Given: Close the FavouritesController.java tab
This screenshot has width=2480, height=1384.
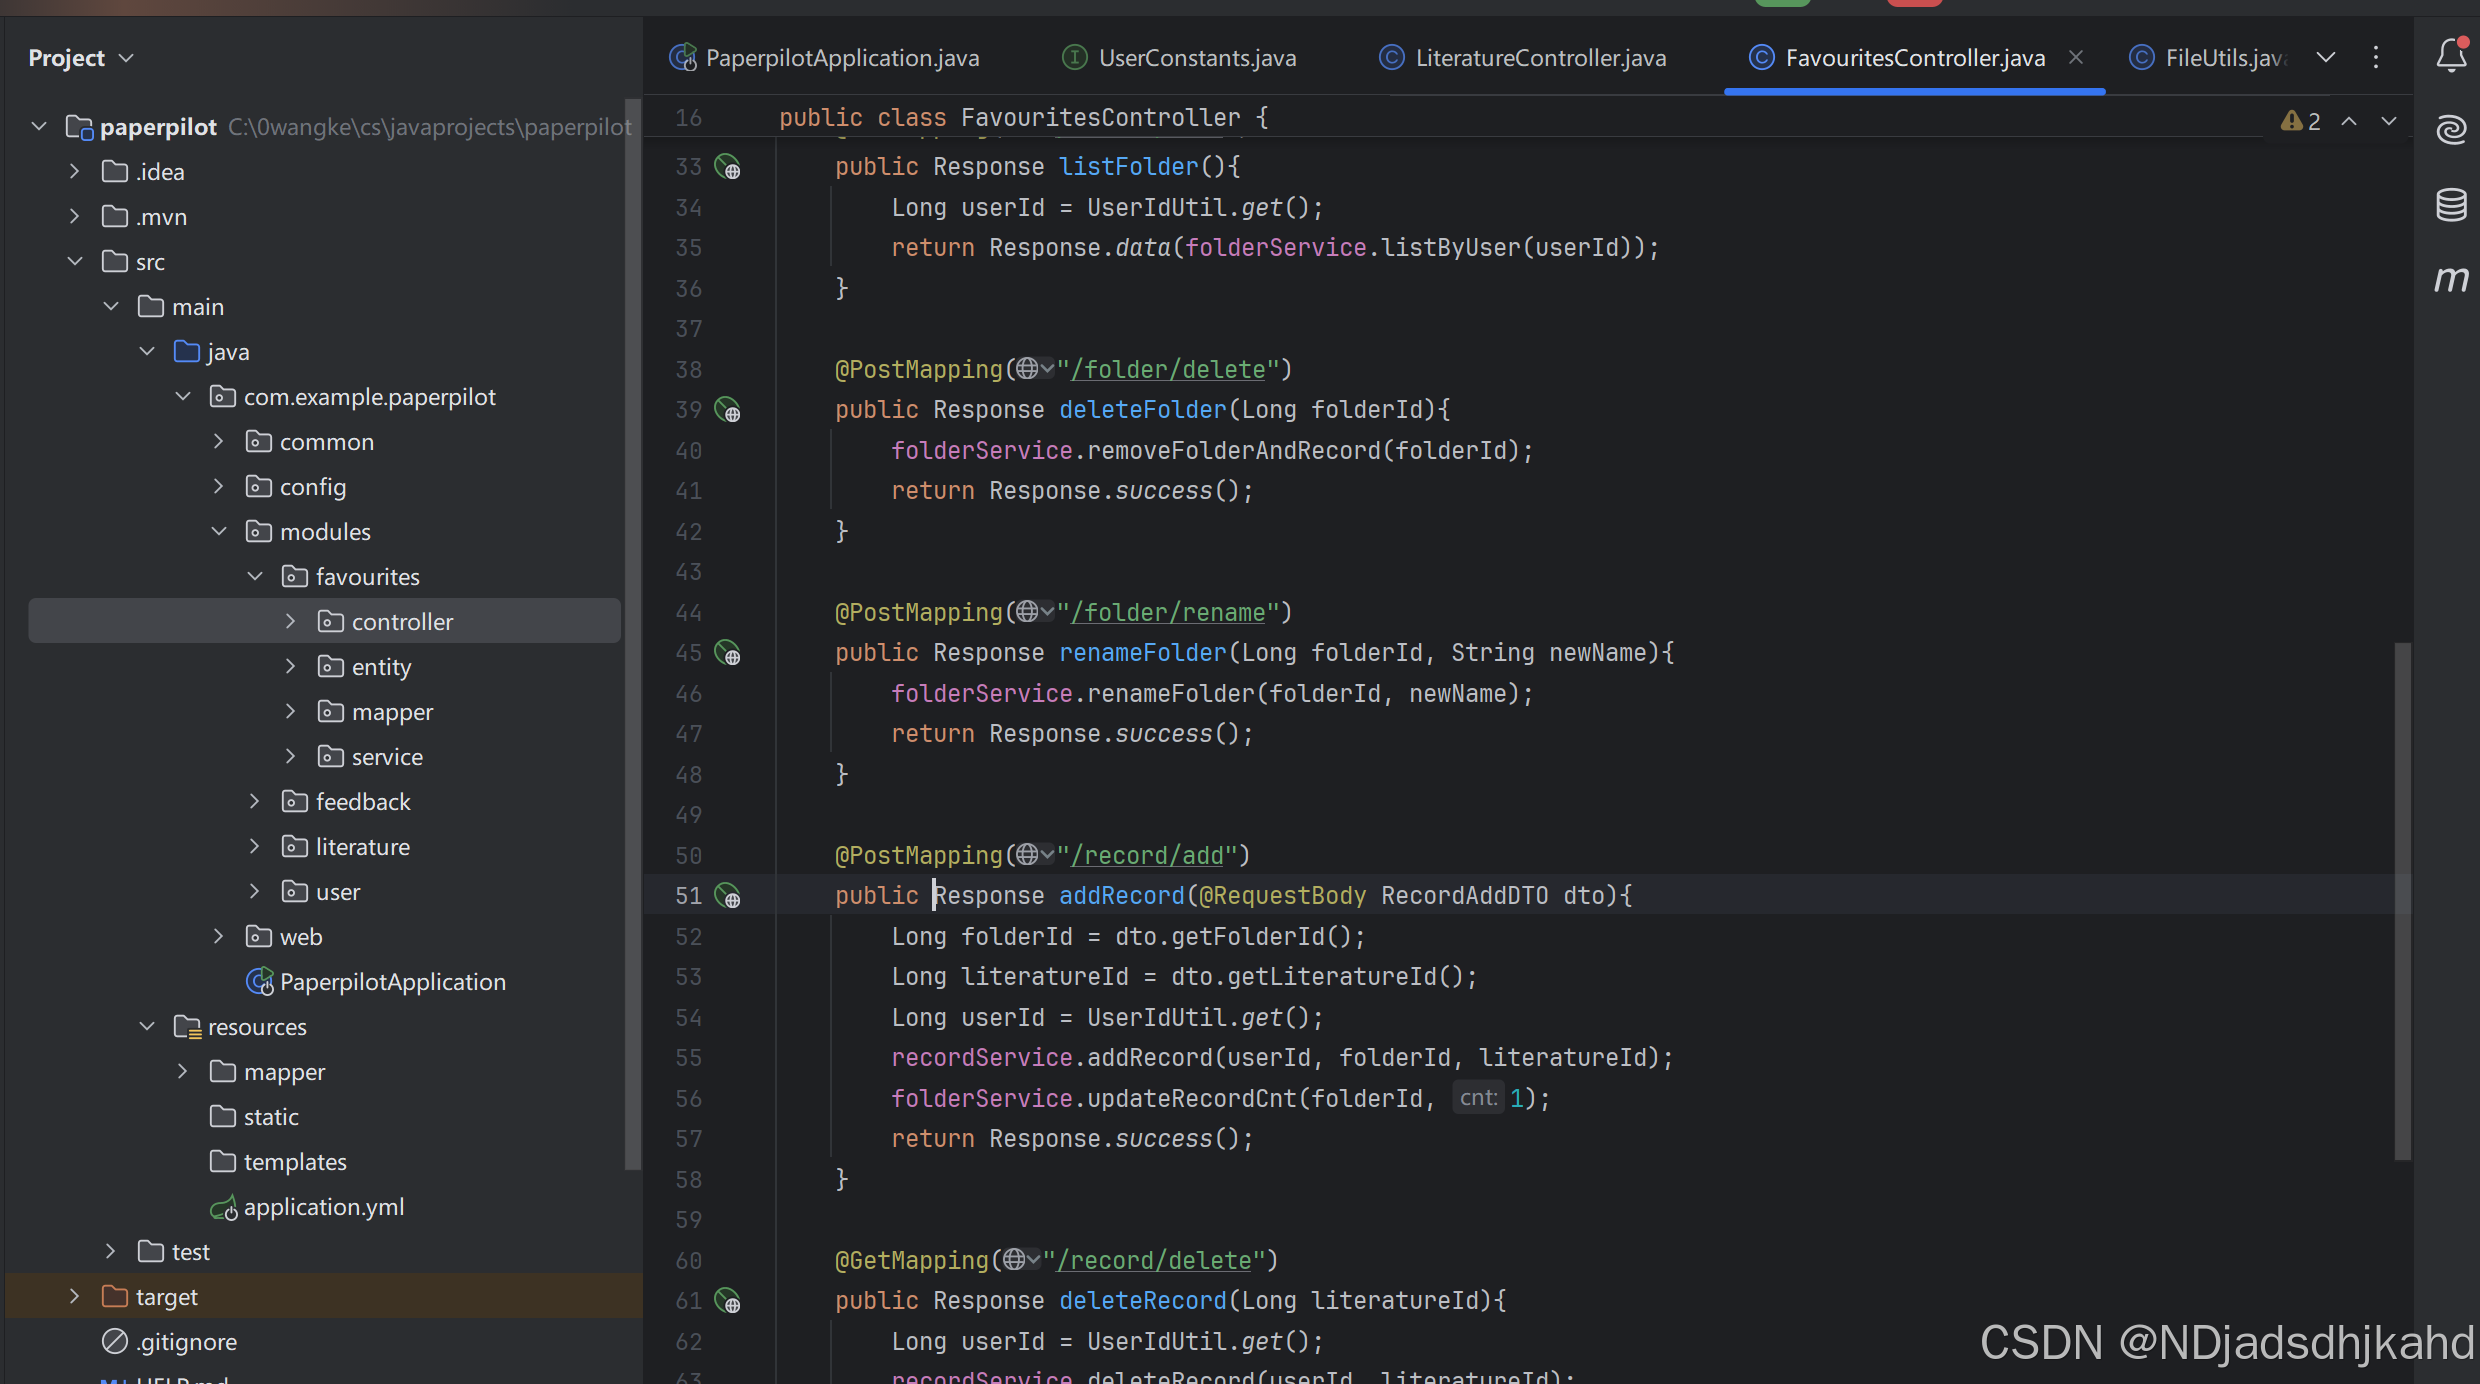Looking at the screenshot, I should click(2076, 58).
